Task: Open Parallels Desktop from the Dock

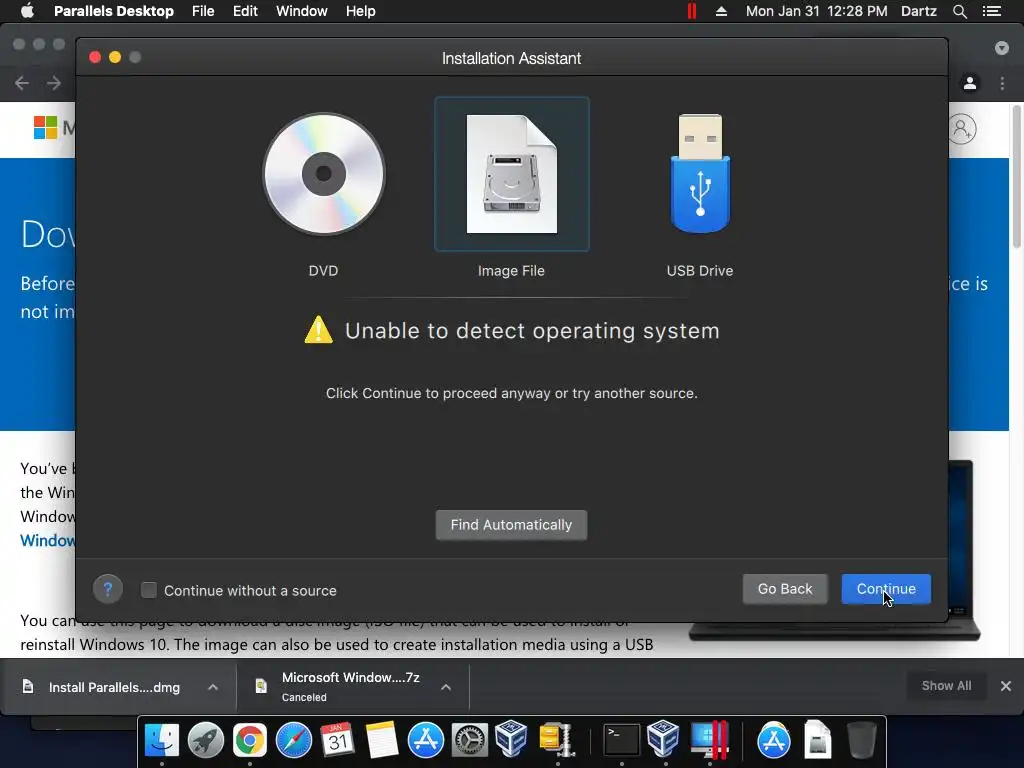Action: coord(709,740)
